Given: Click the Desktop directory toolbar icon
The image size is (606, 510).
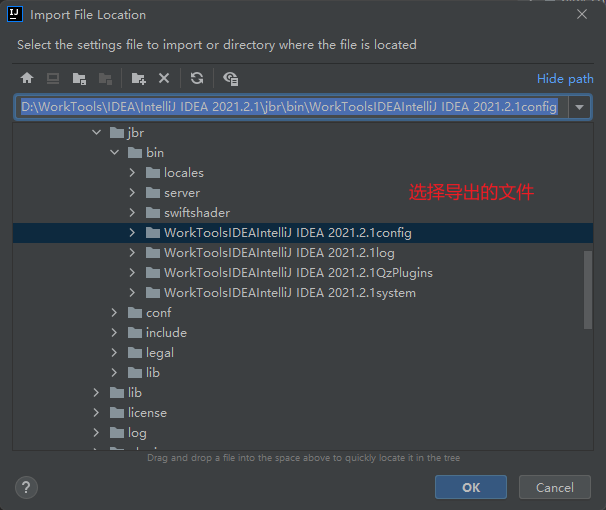Looking at the screenshot, I should 53,78.
